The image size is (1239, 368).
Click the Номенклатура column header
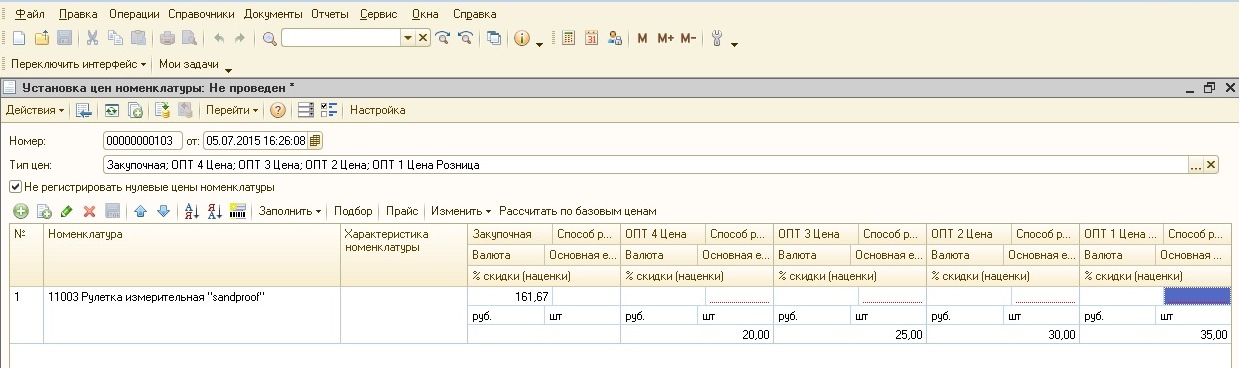point(192,255)
